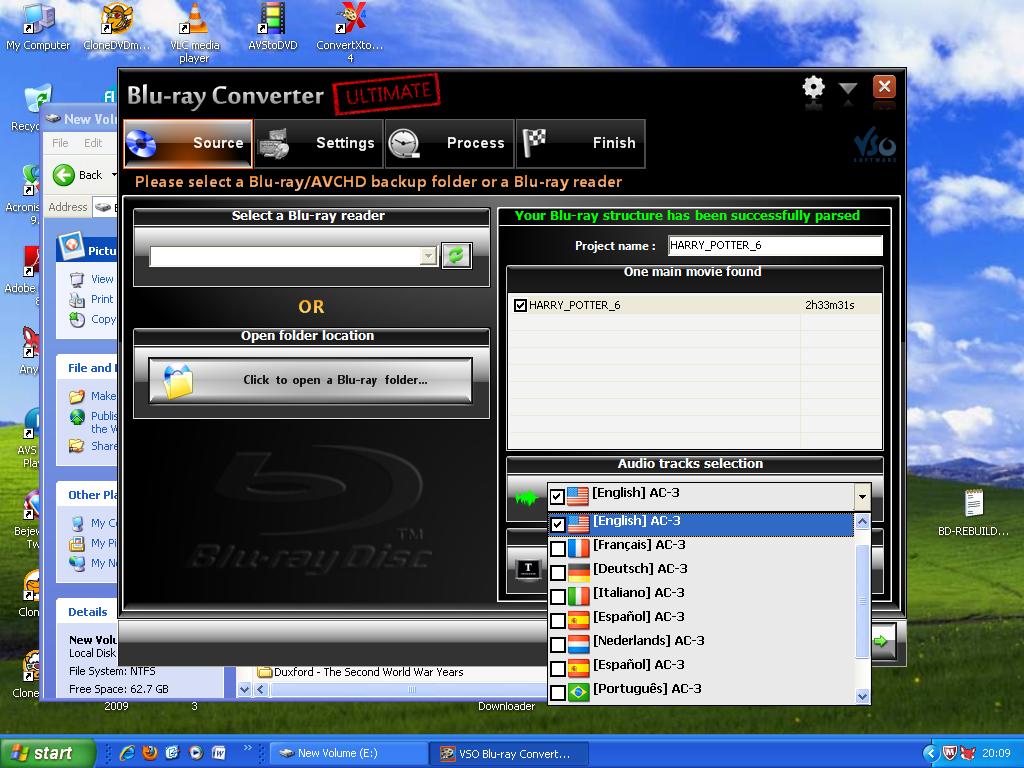Launch VLC media player shortcut
This screenshot has height=768, width=1024.
[195, 33]
